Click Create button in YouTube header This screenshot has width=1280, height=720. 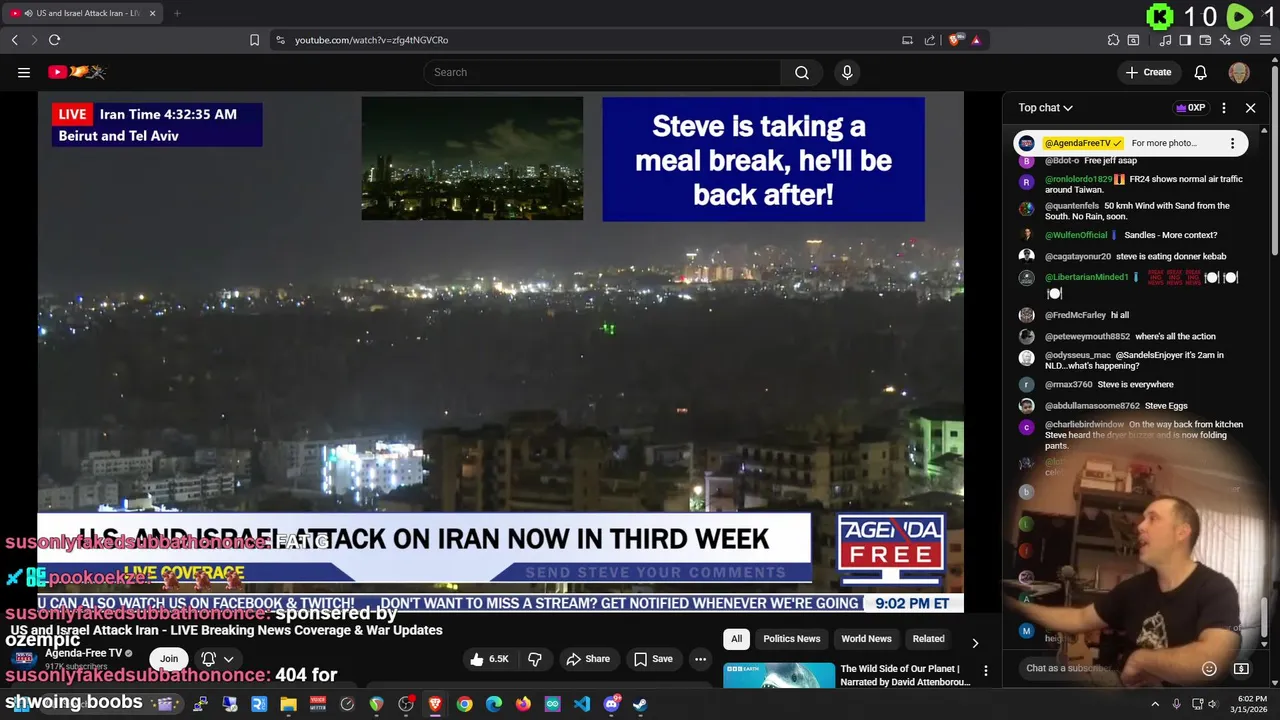(x=1148, y=72)
